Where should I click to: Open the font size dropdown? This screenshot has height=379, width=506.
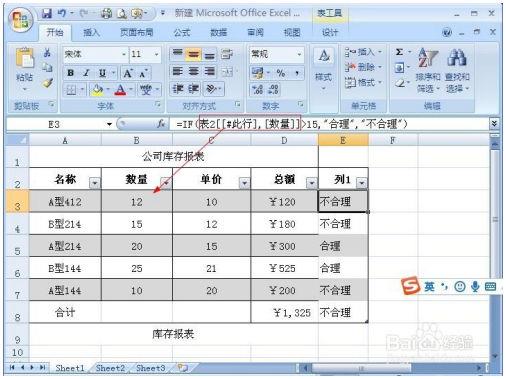click(156, 54)
